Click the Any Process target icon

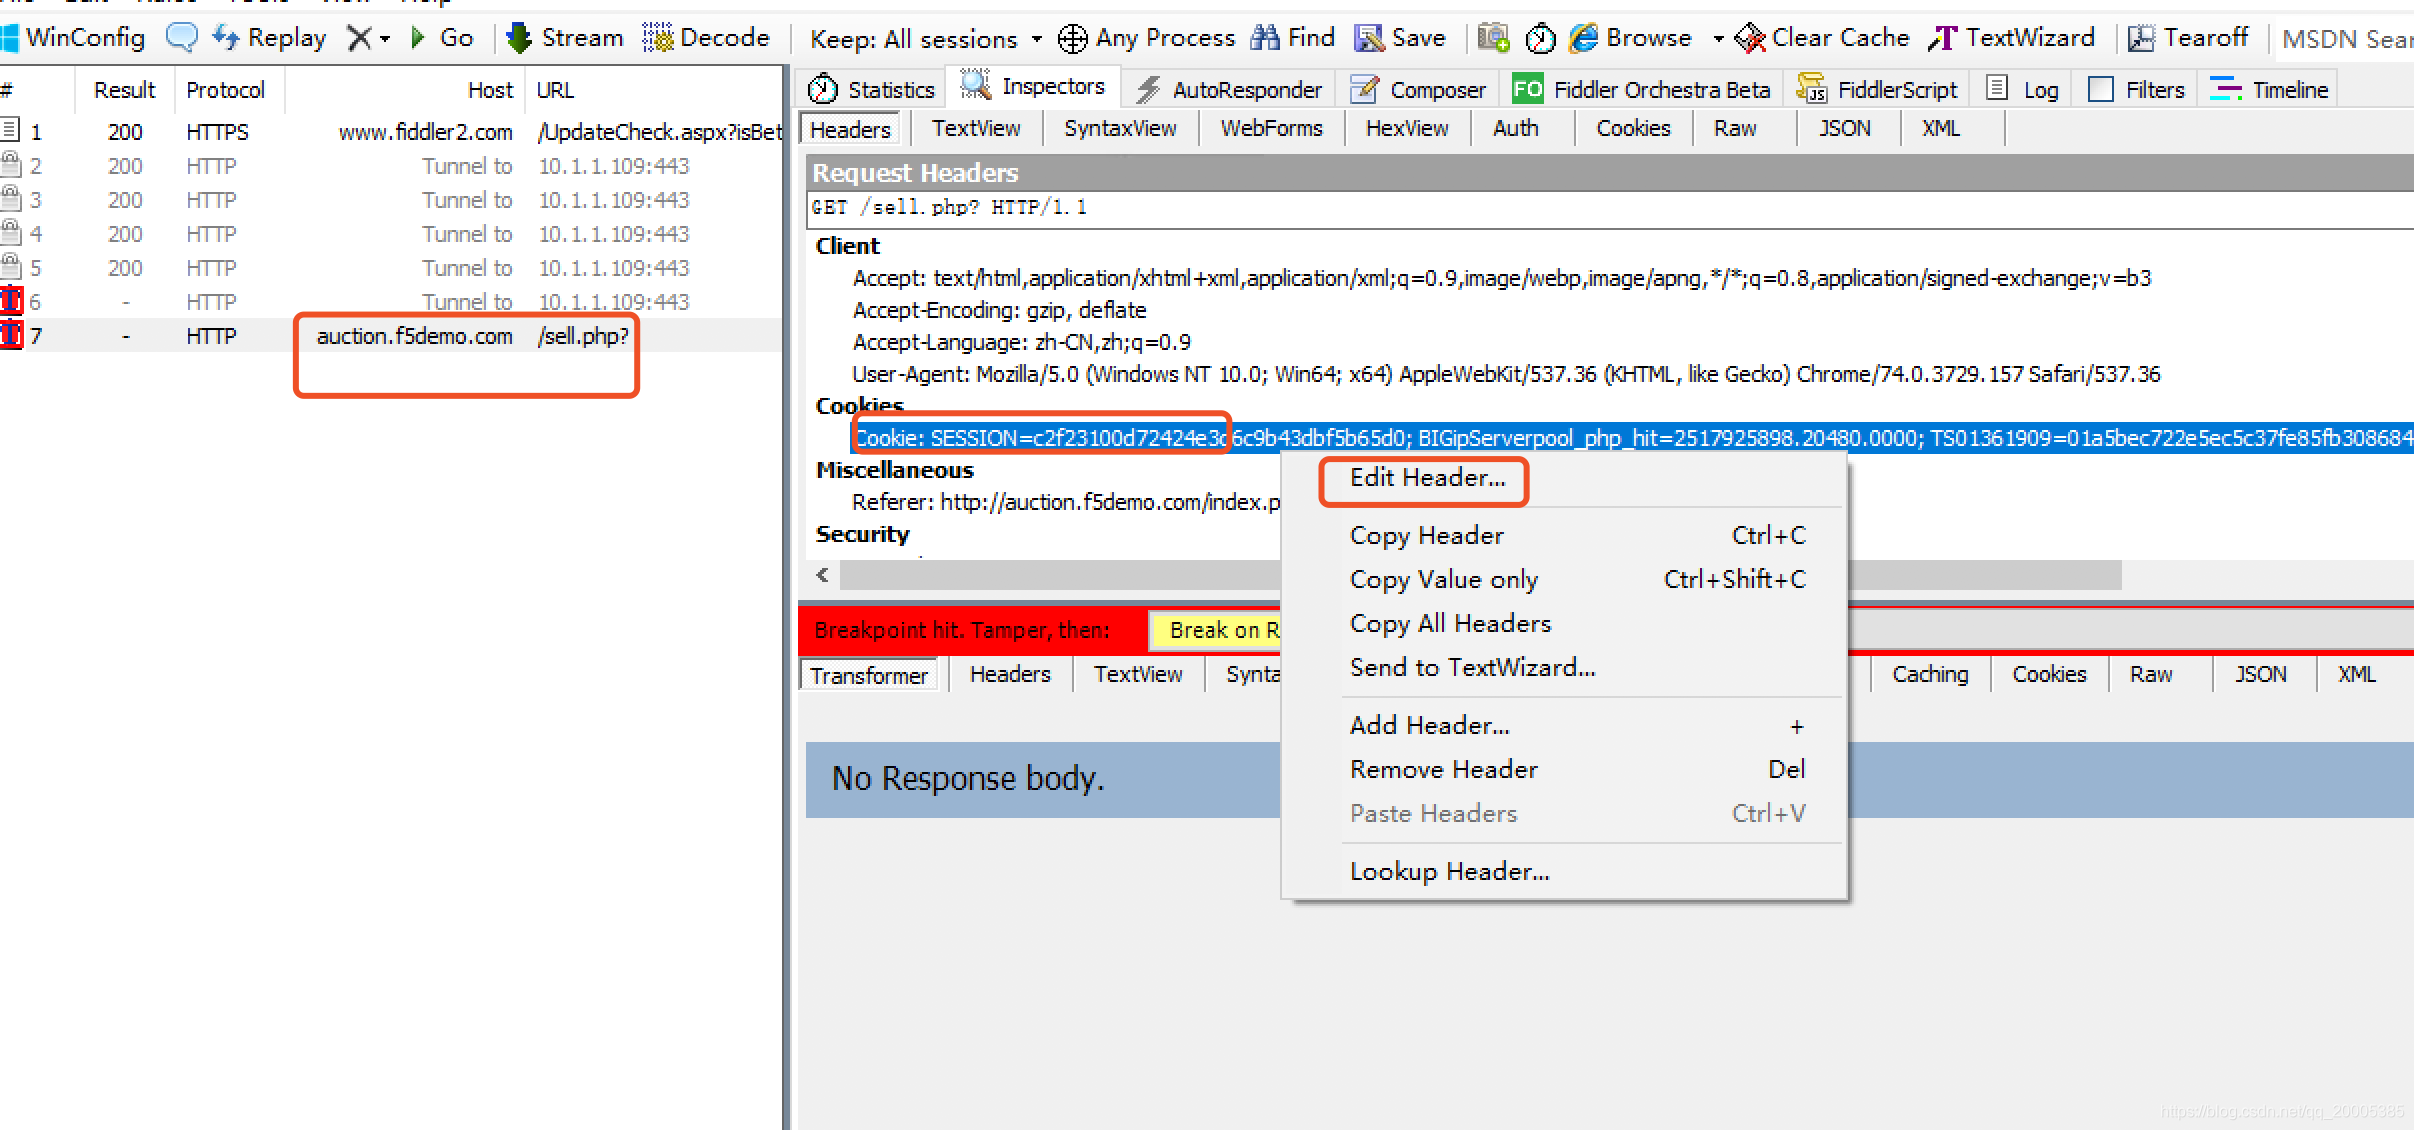1072,39
